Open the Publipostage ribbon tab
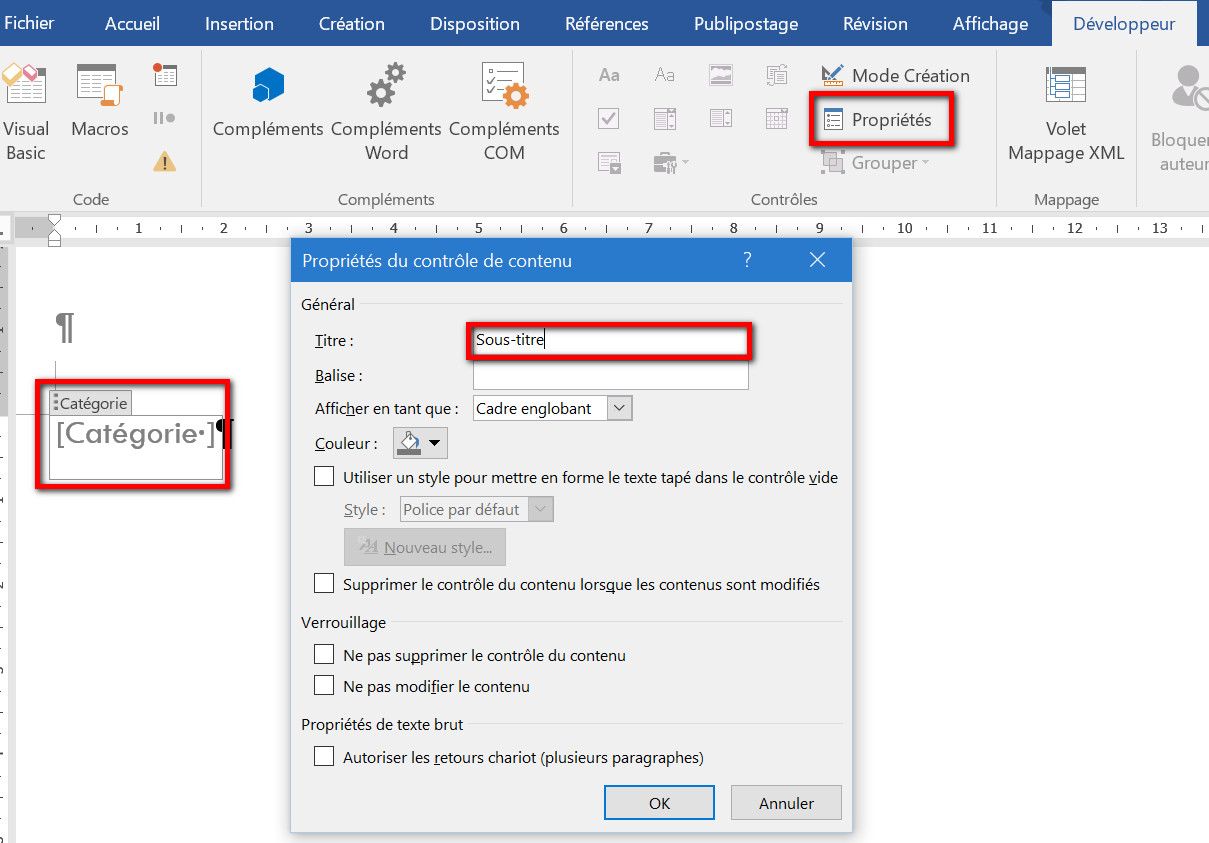This screenshot has height=843, width=1209. (x=746, y=24)
